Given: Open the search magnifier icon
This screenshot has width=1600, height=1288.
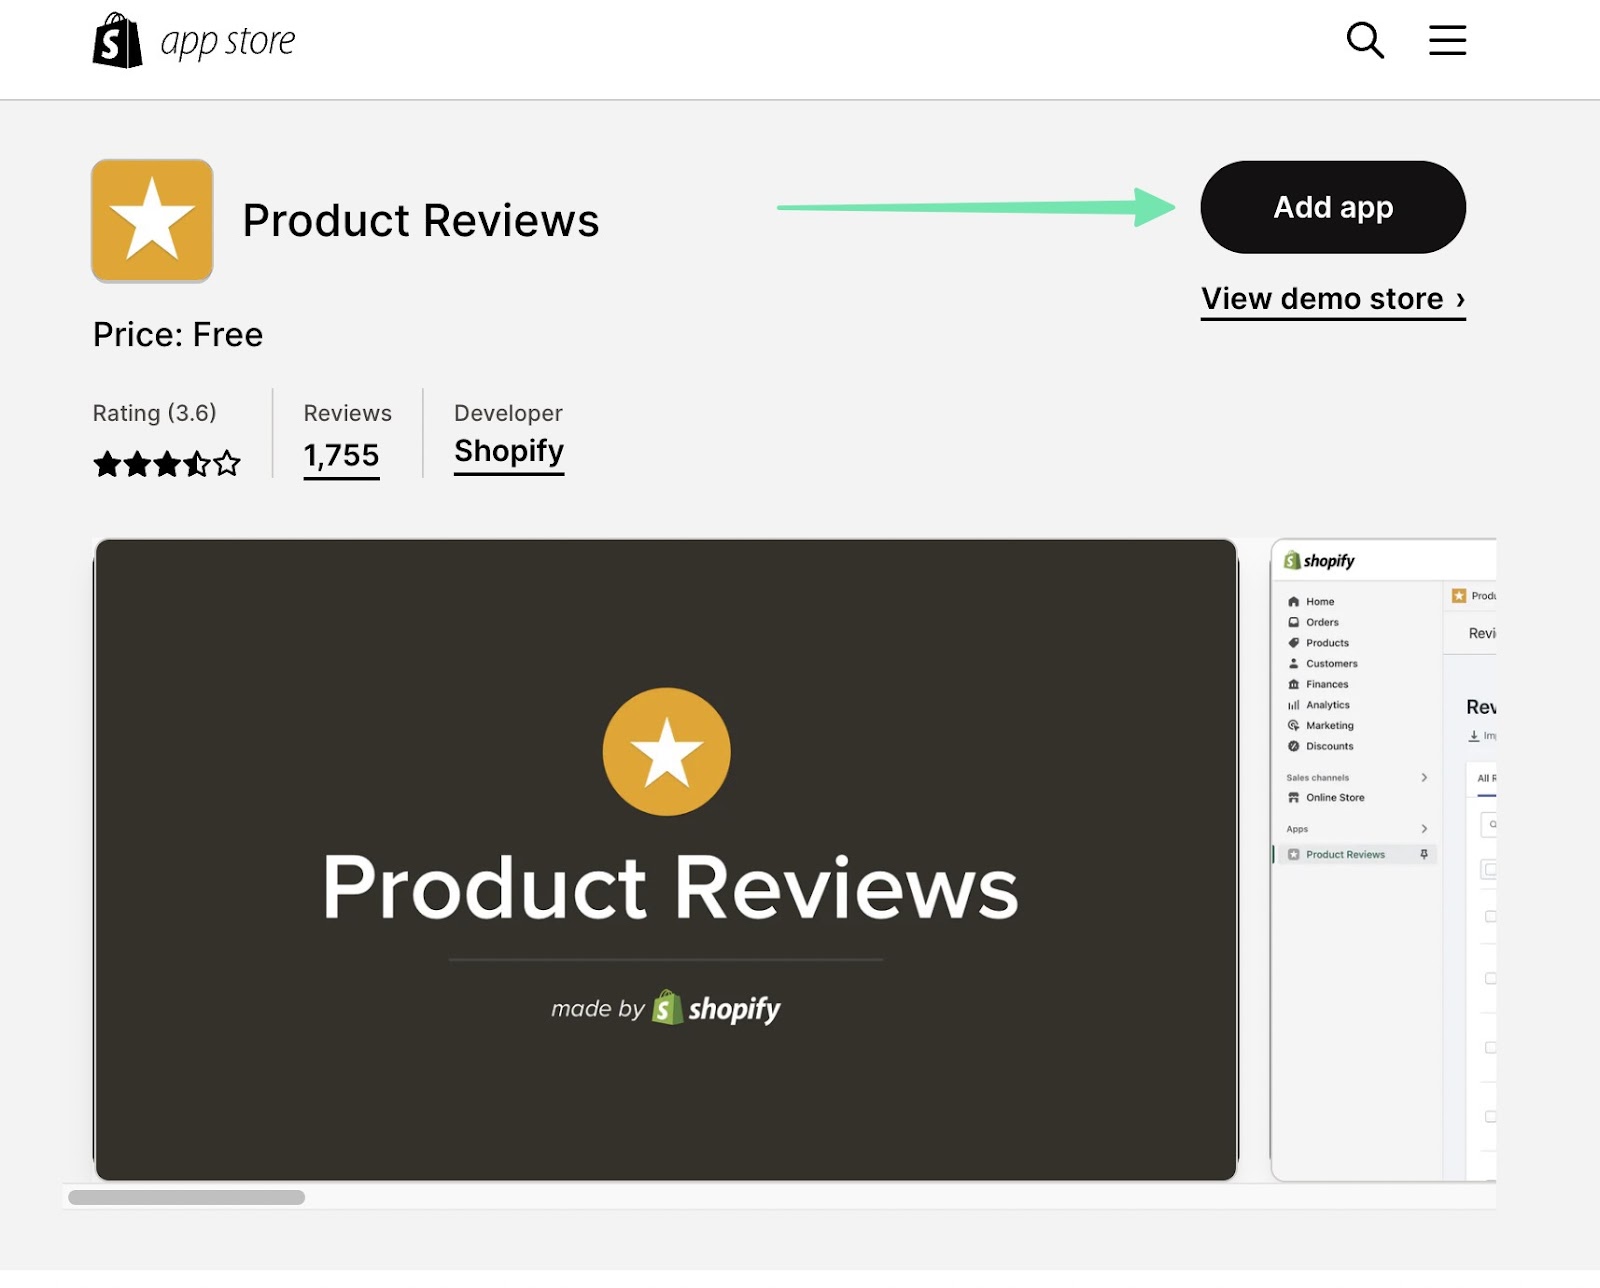Looking at the screenshot, I should click(x=1365, y=41).
